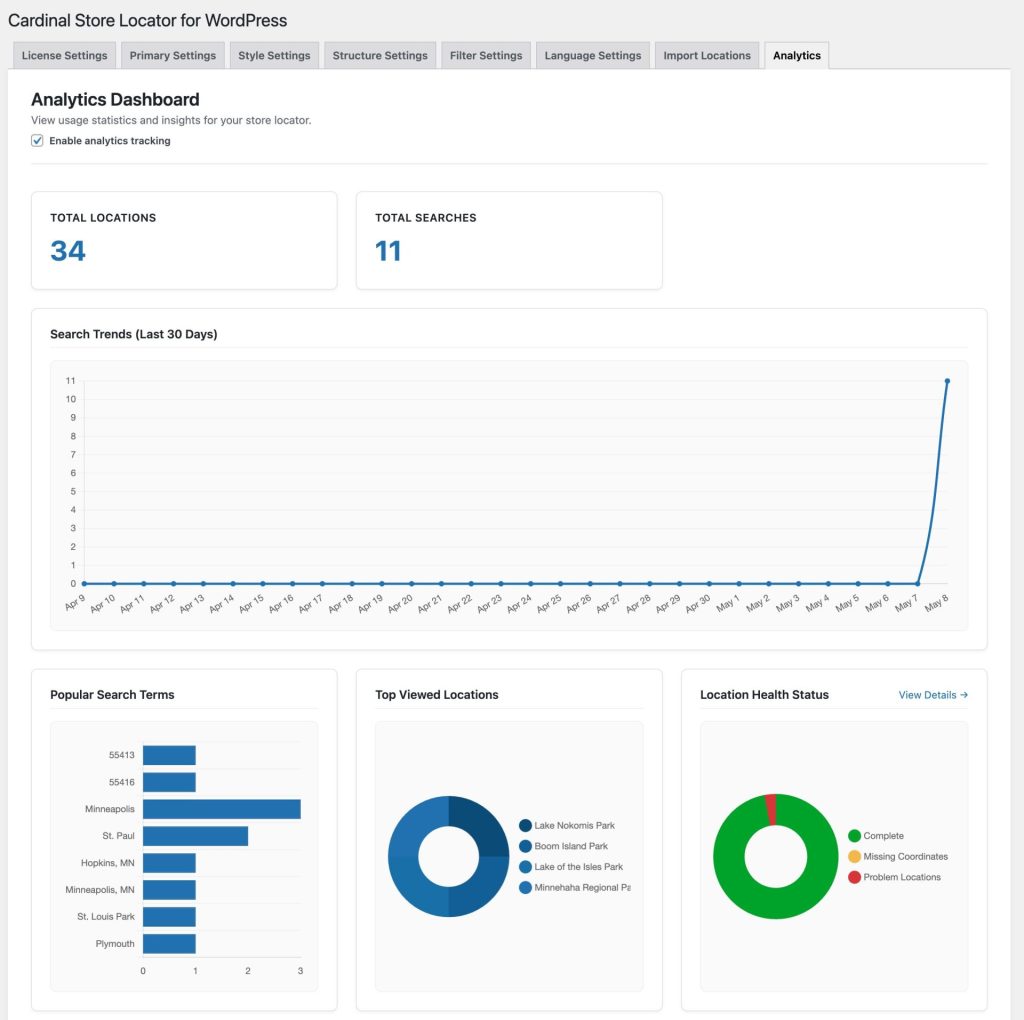Go to Structure Settings tab
The width and height of the screenshot is (1024, 1020).
pos(380,56)
